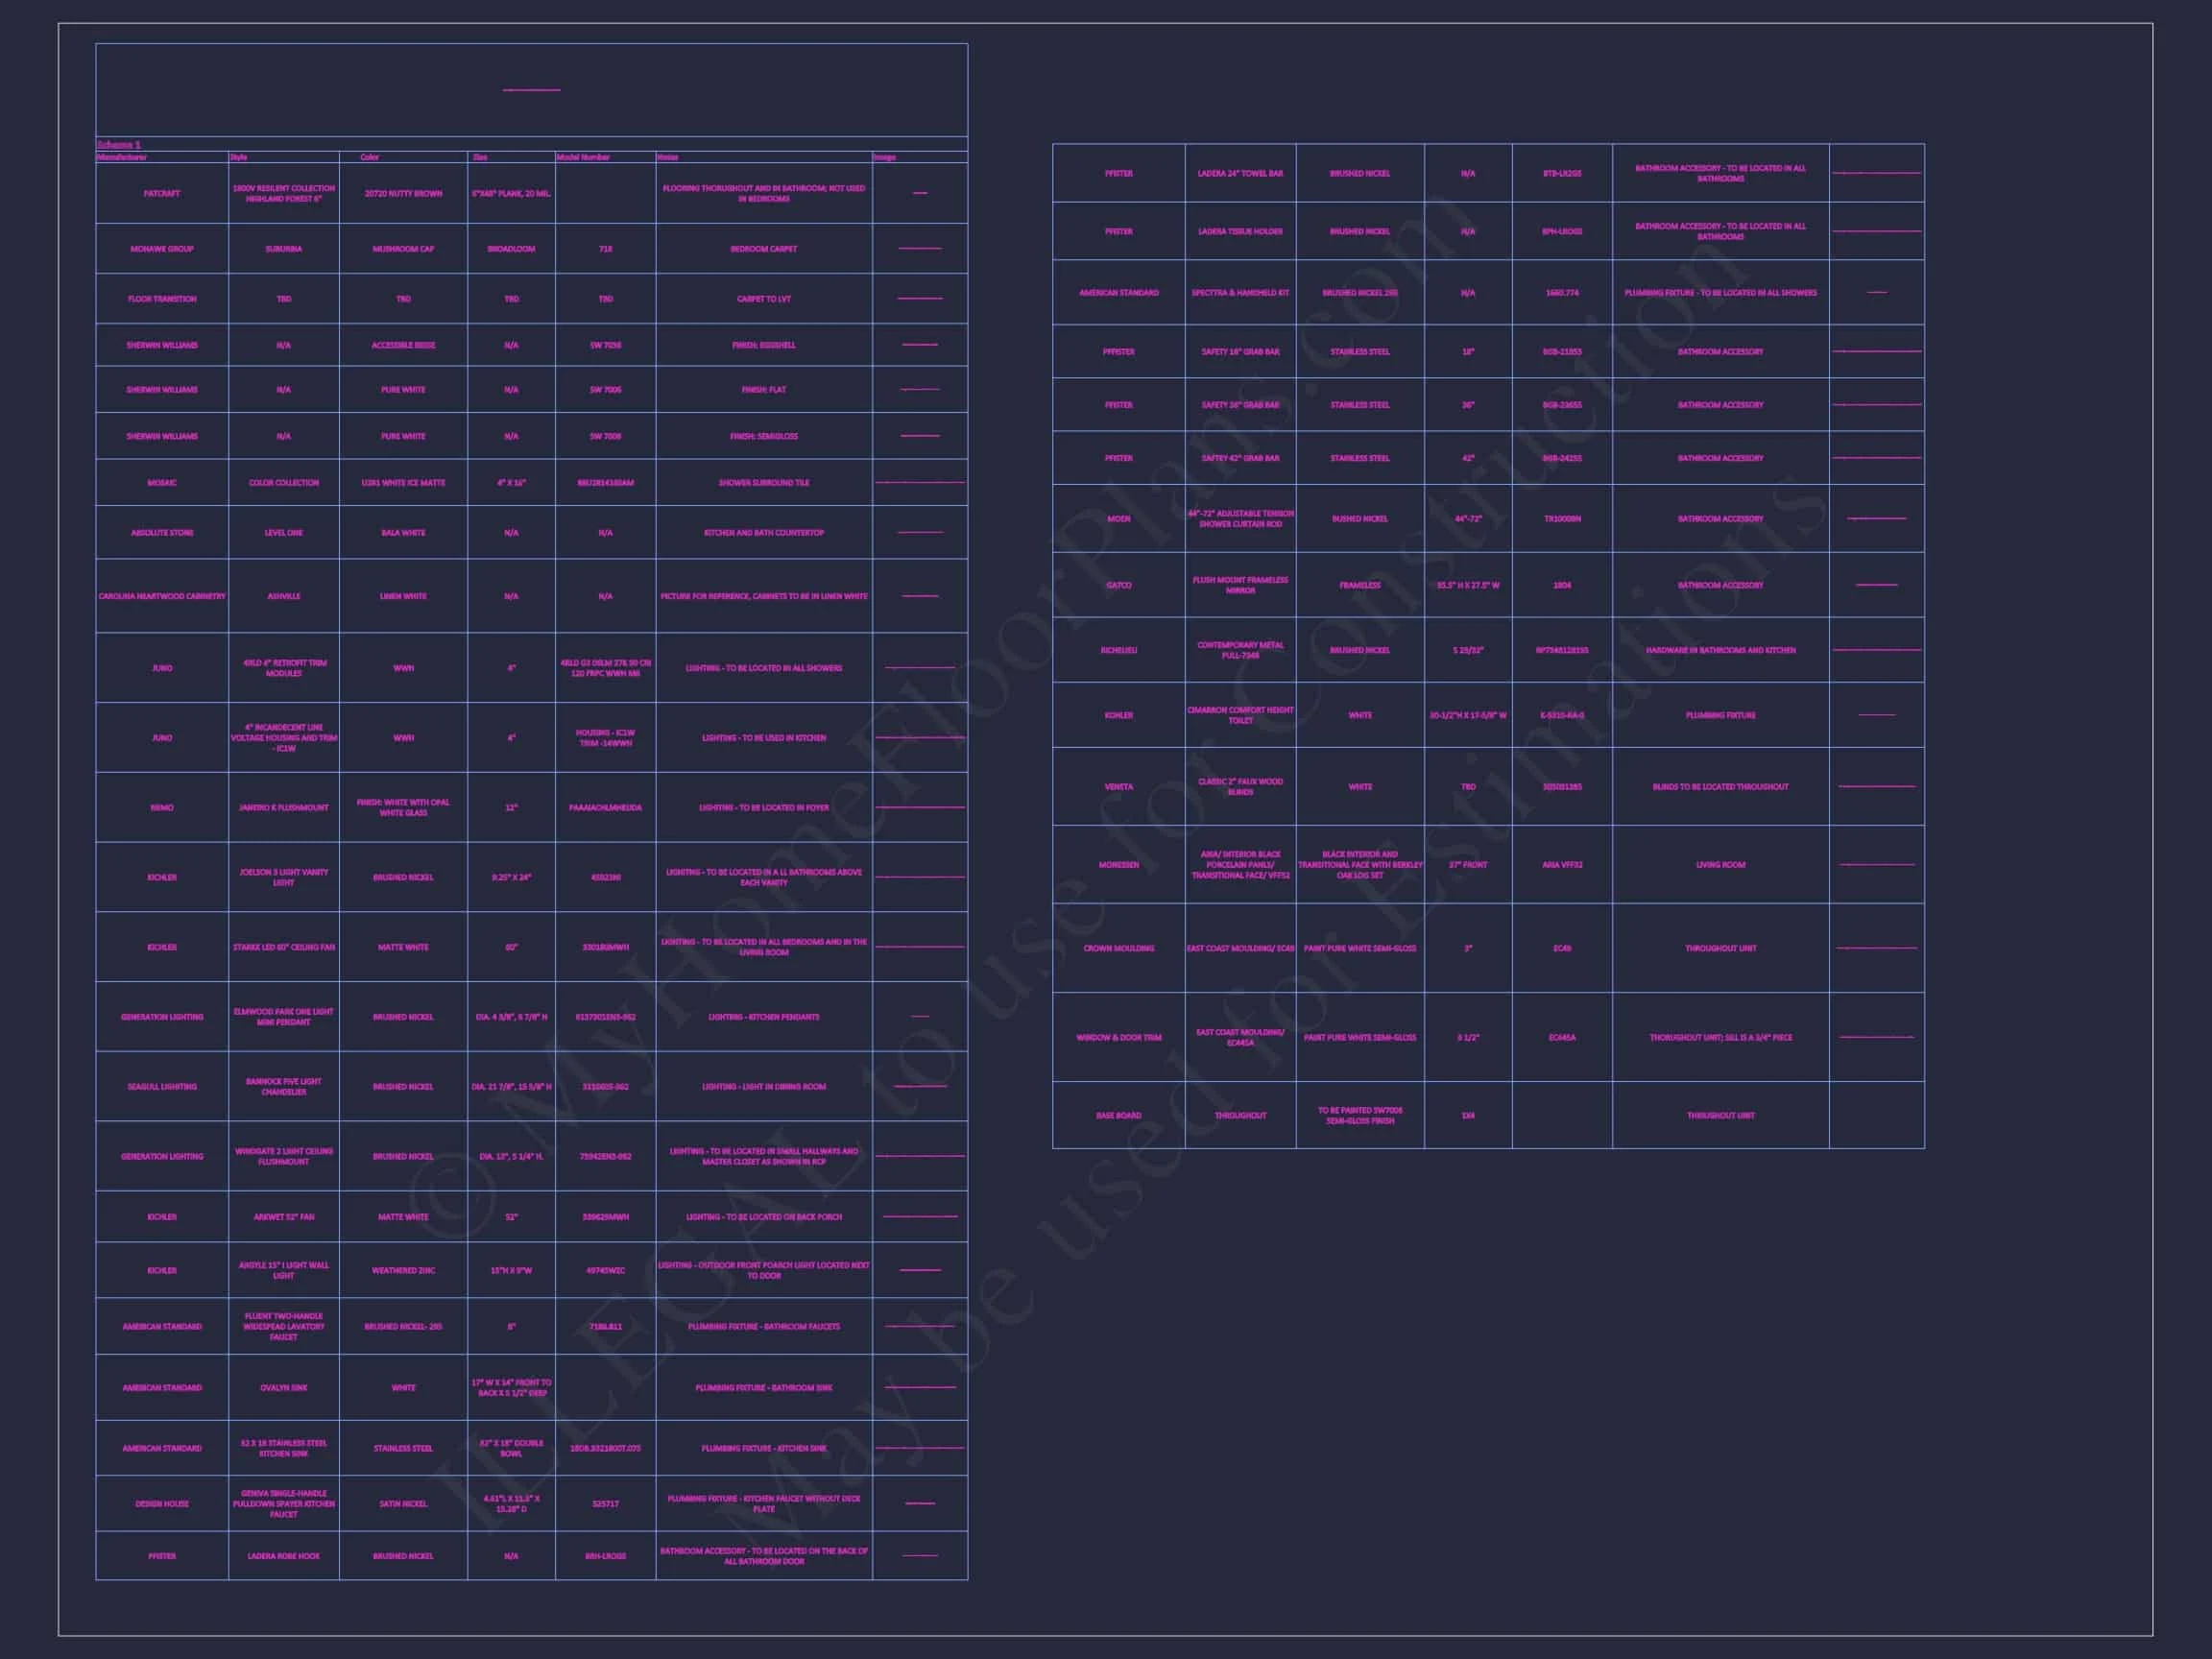Select the OVALYN SINK style cell
Image resolution: width=2212 pixels, height=1659 pixels.
[284, 1388]
